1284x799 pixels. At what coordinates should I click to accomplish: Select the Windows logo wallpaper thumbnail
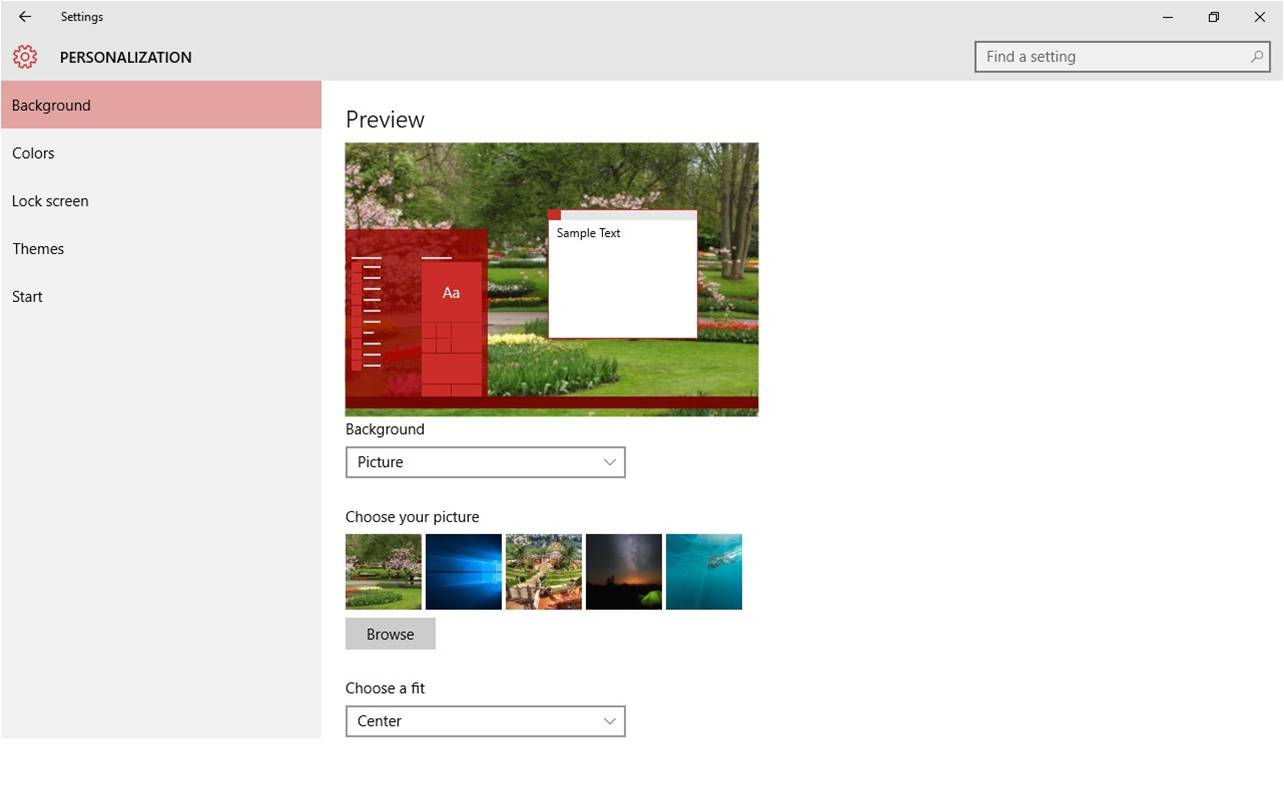pos(463,571)
